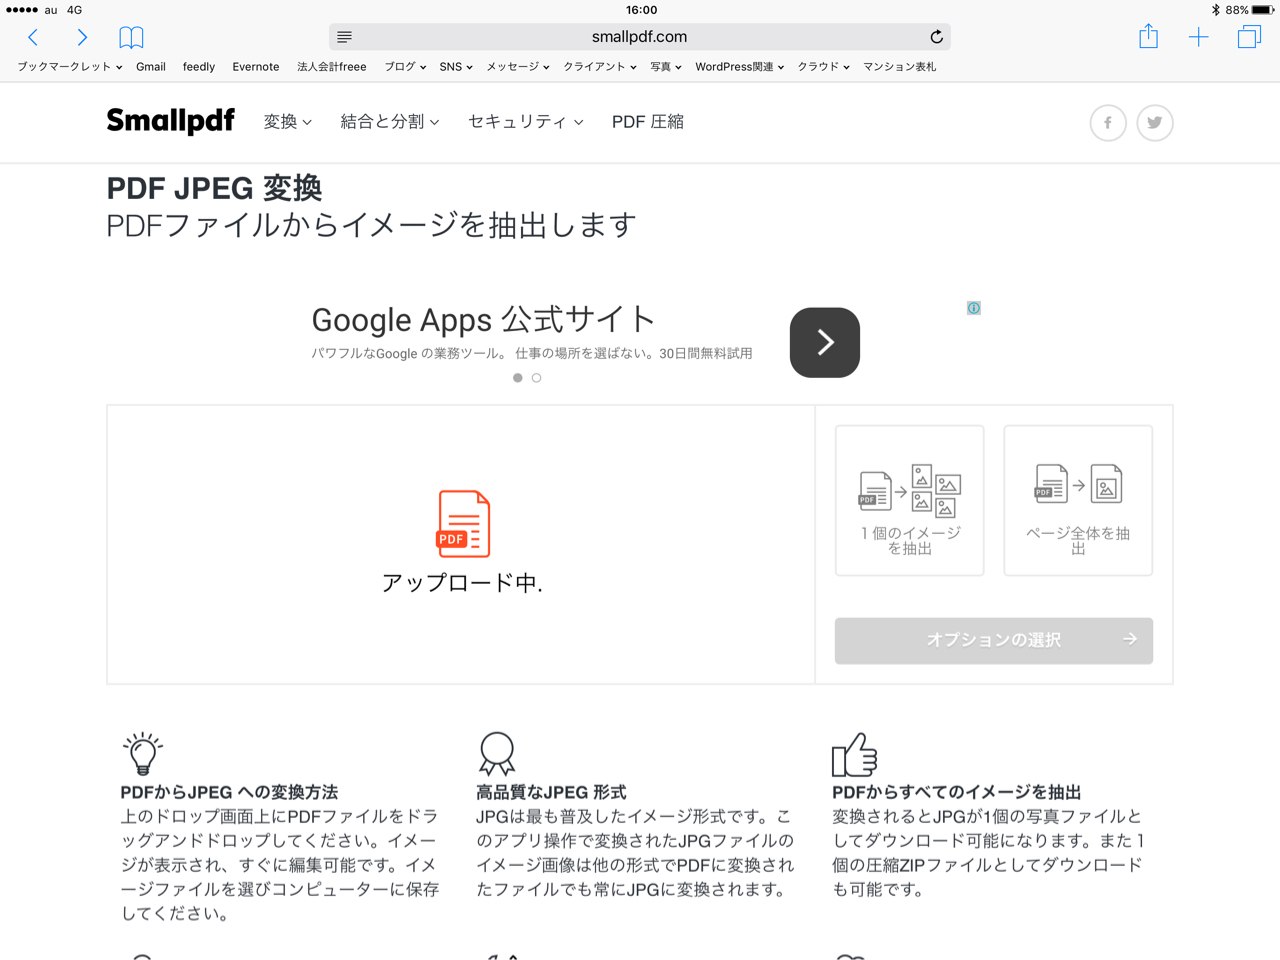Click the アップロード中 upload area text
Viewport: 1280px width, 960px height.
pos(462,583)
